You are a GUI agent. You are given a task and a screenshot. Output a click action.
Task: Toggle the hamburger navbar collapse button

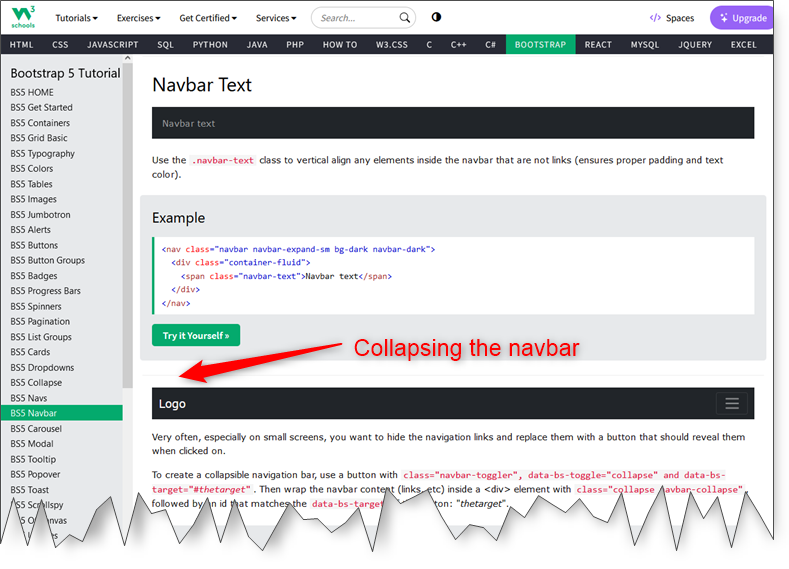coord(732,404)
